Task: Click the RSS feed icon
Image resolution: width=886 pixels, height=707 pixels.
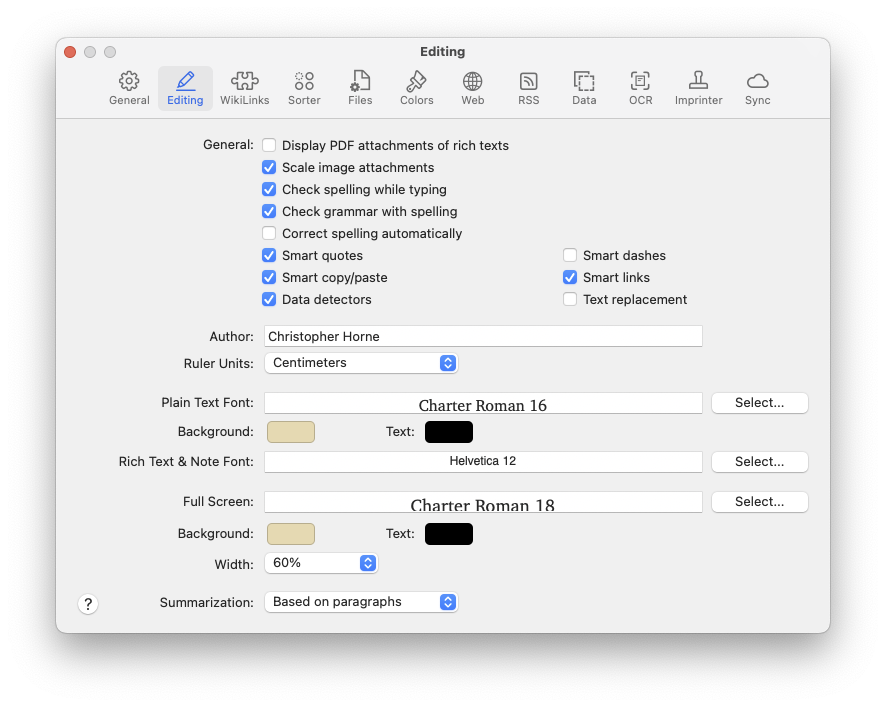Action: 528,88
